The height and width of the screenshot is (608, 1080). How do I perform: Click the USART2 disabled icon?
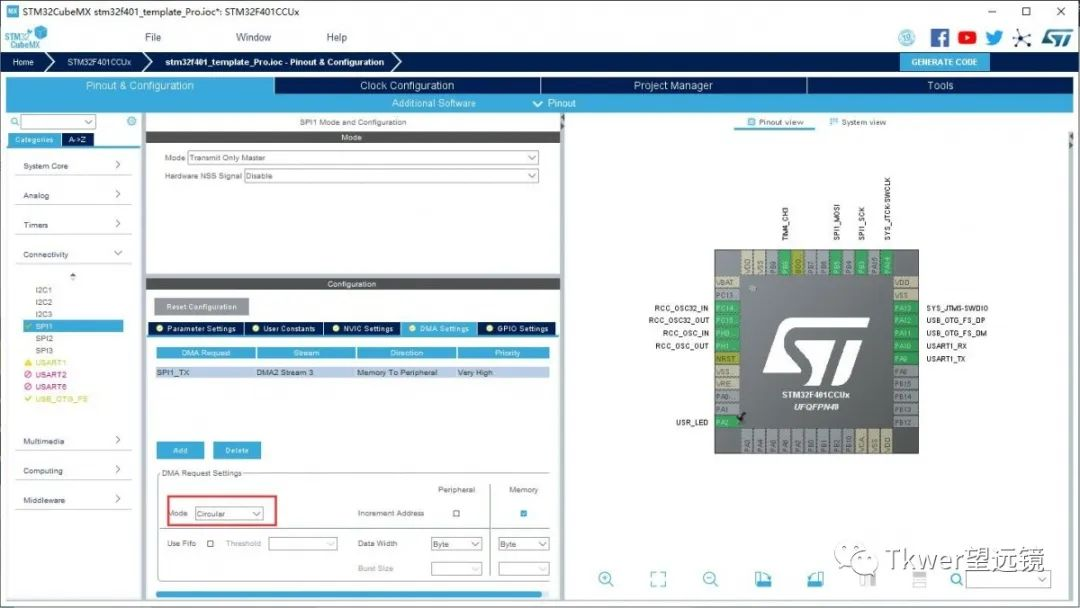click(28, 375)
